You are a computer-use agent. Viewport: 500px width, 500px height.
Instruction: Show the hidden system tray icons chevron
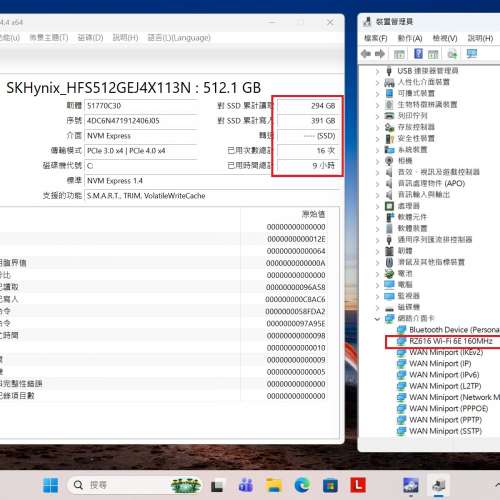click(497, 484)
